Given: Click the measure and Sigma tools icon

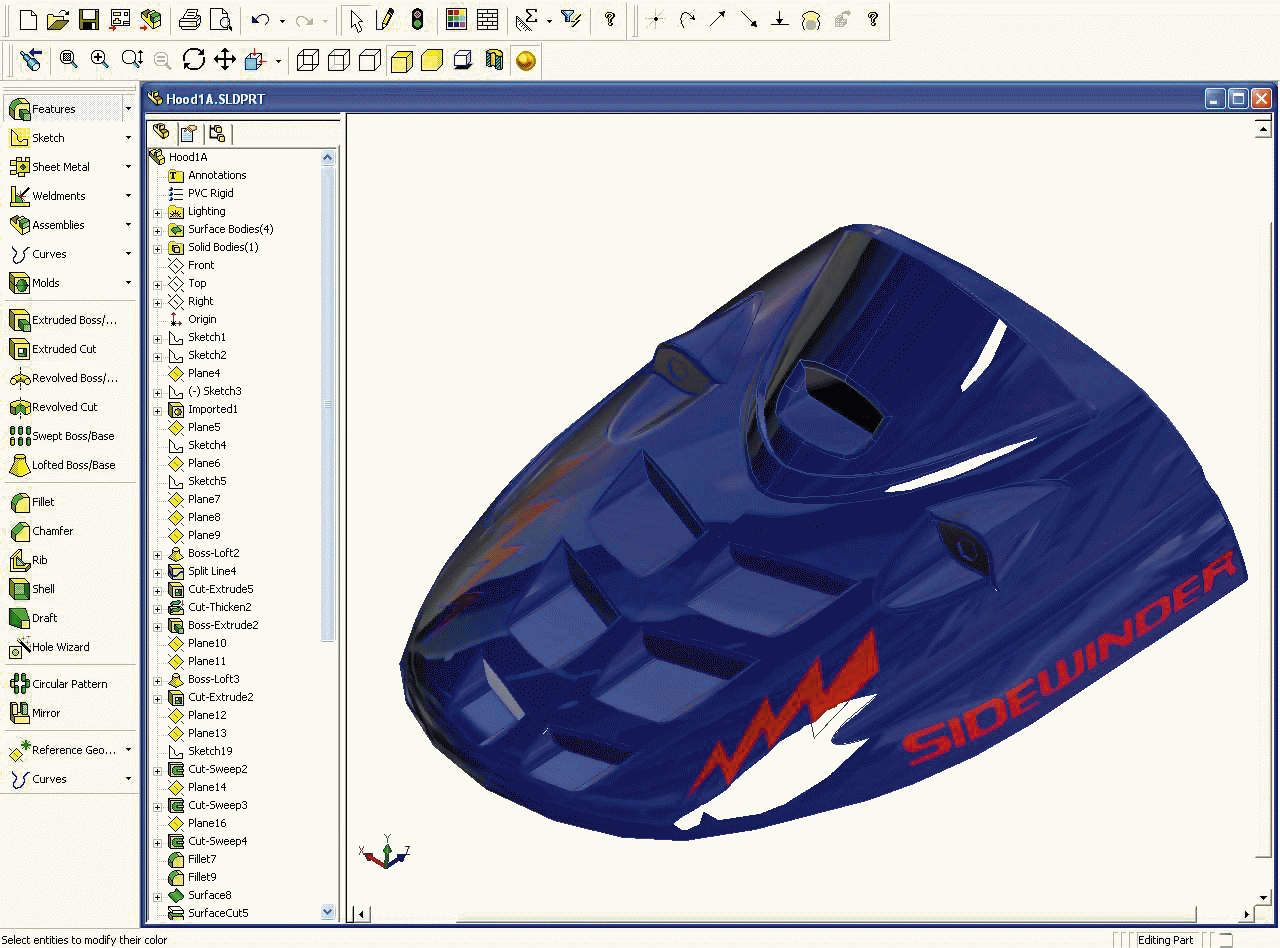Looking at the screenshot, I should point(527,19).
